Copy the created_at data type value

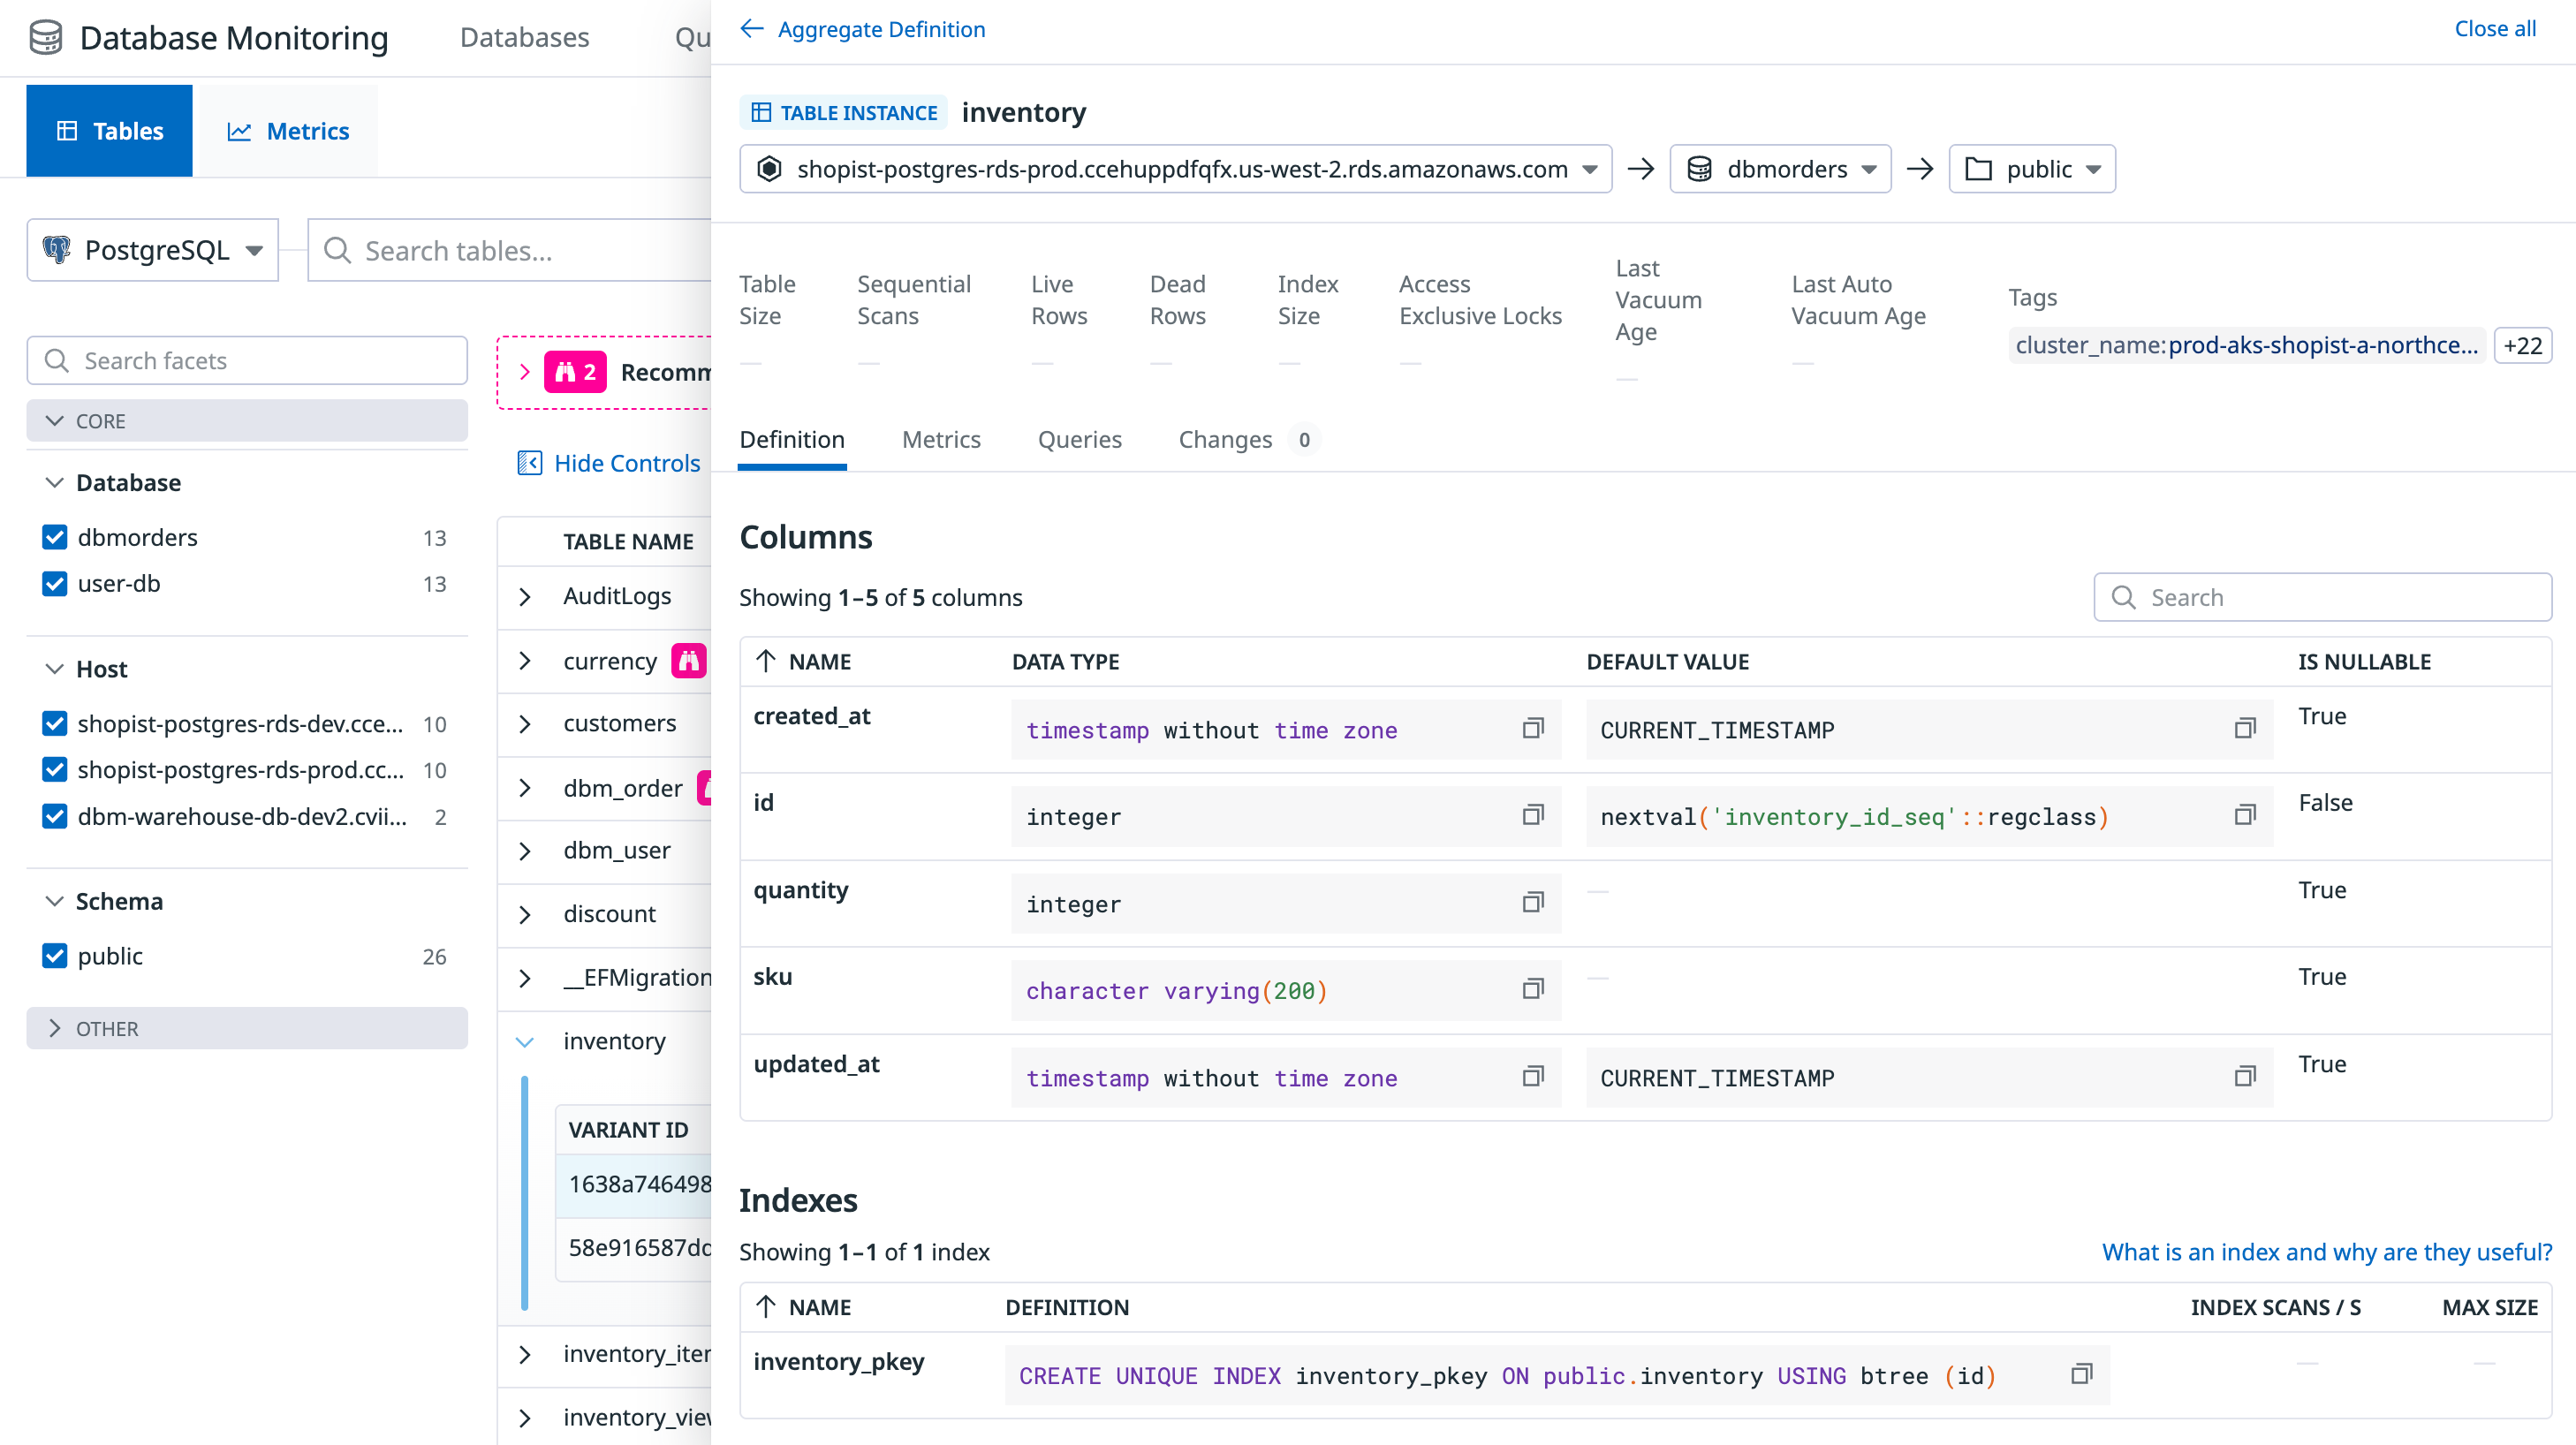1532,729
